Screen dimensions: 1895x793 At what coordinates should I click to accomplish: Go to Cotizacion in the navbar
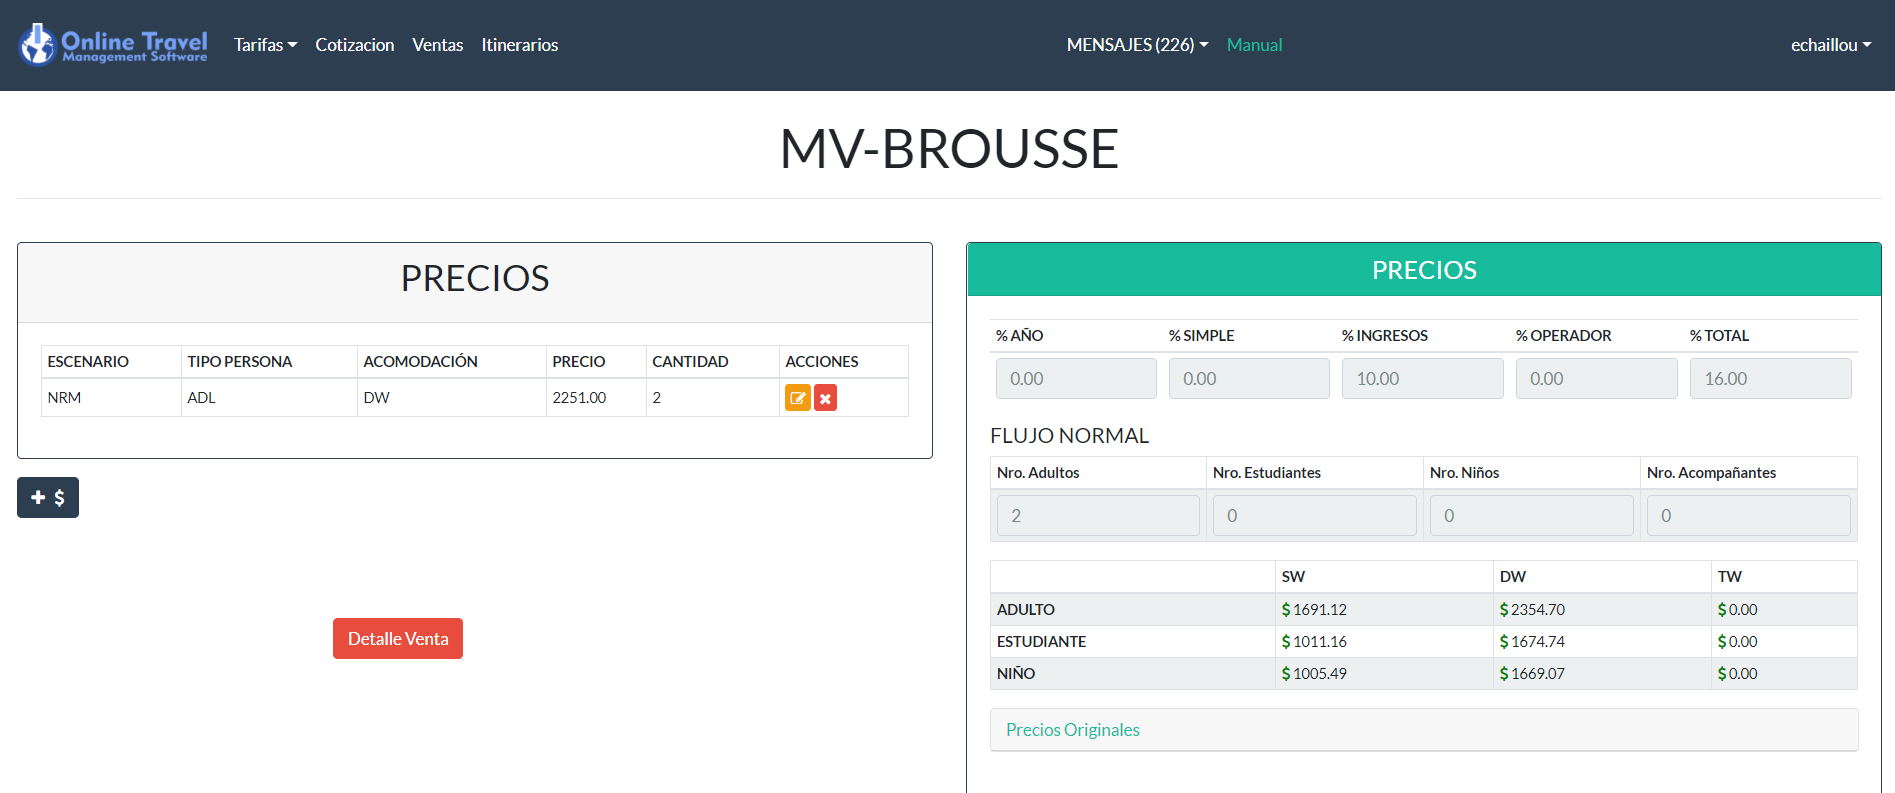tap(355, 45)
